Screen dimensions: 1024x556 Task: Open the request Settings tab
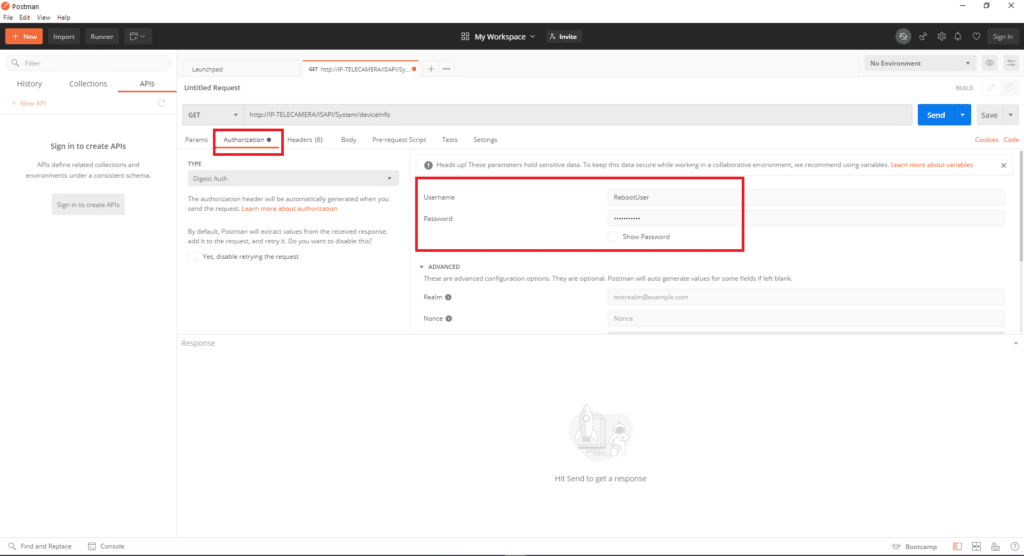485,140
